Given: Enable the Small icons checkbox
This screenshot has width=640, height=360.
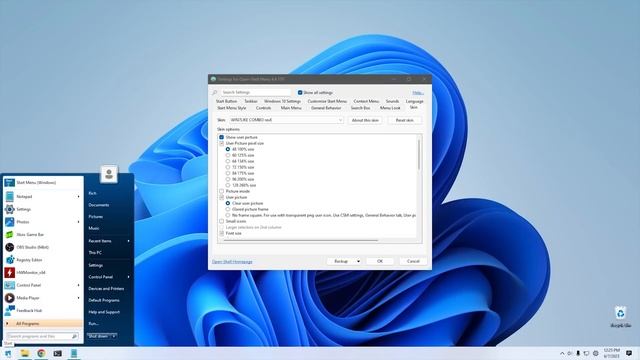Looking at the screenshot, I should click(x=222, y=221).
